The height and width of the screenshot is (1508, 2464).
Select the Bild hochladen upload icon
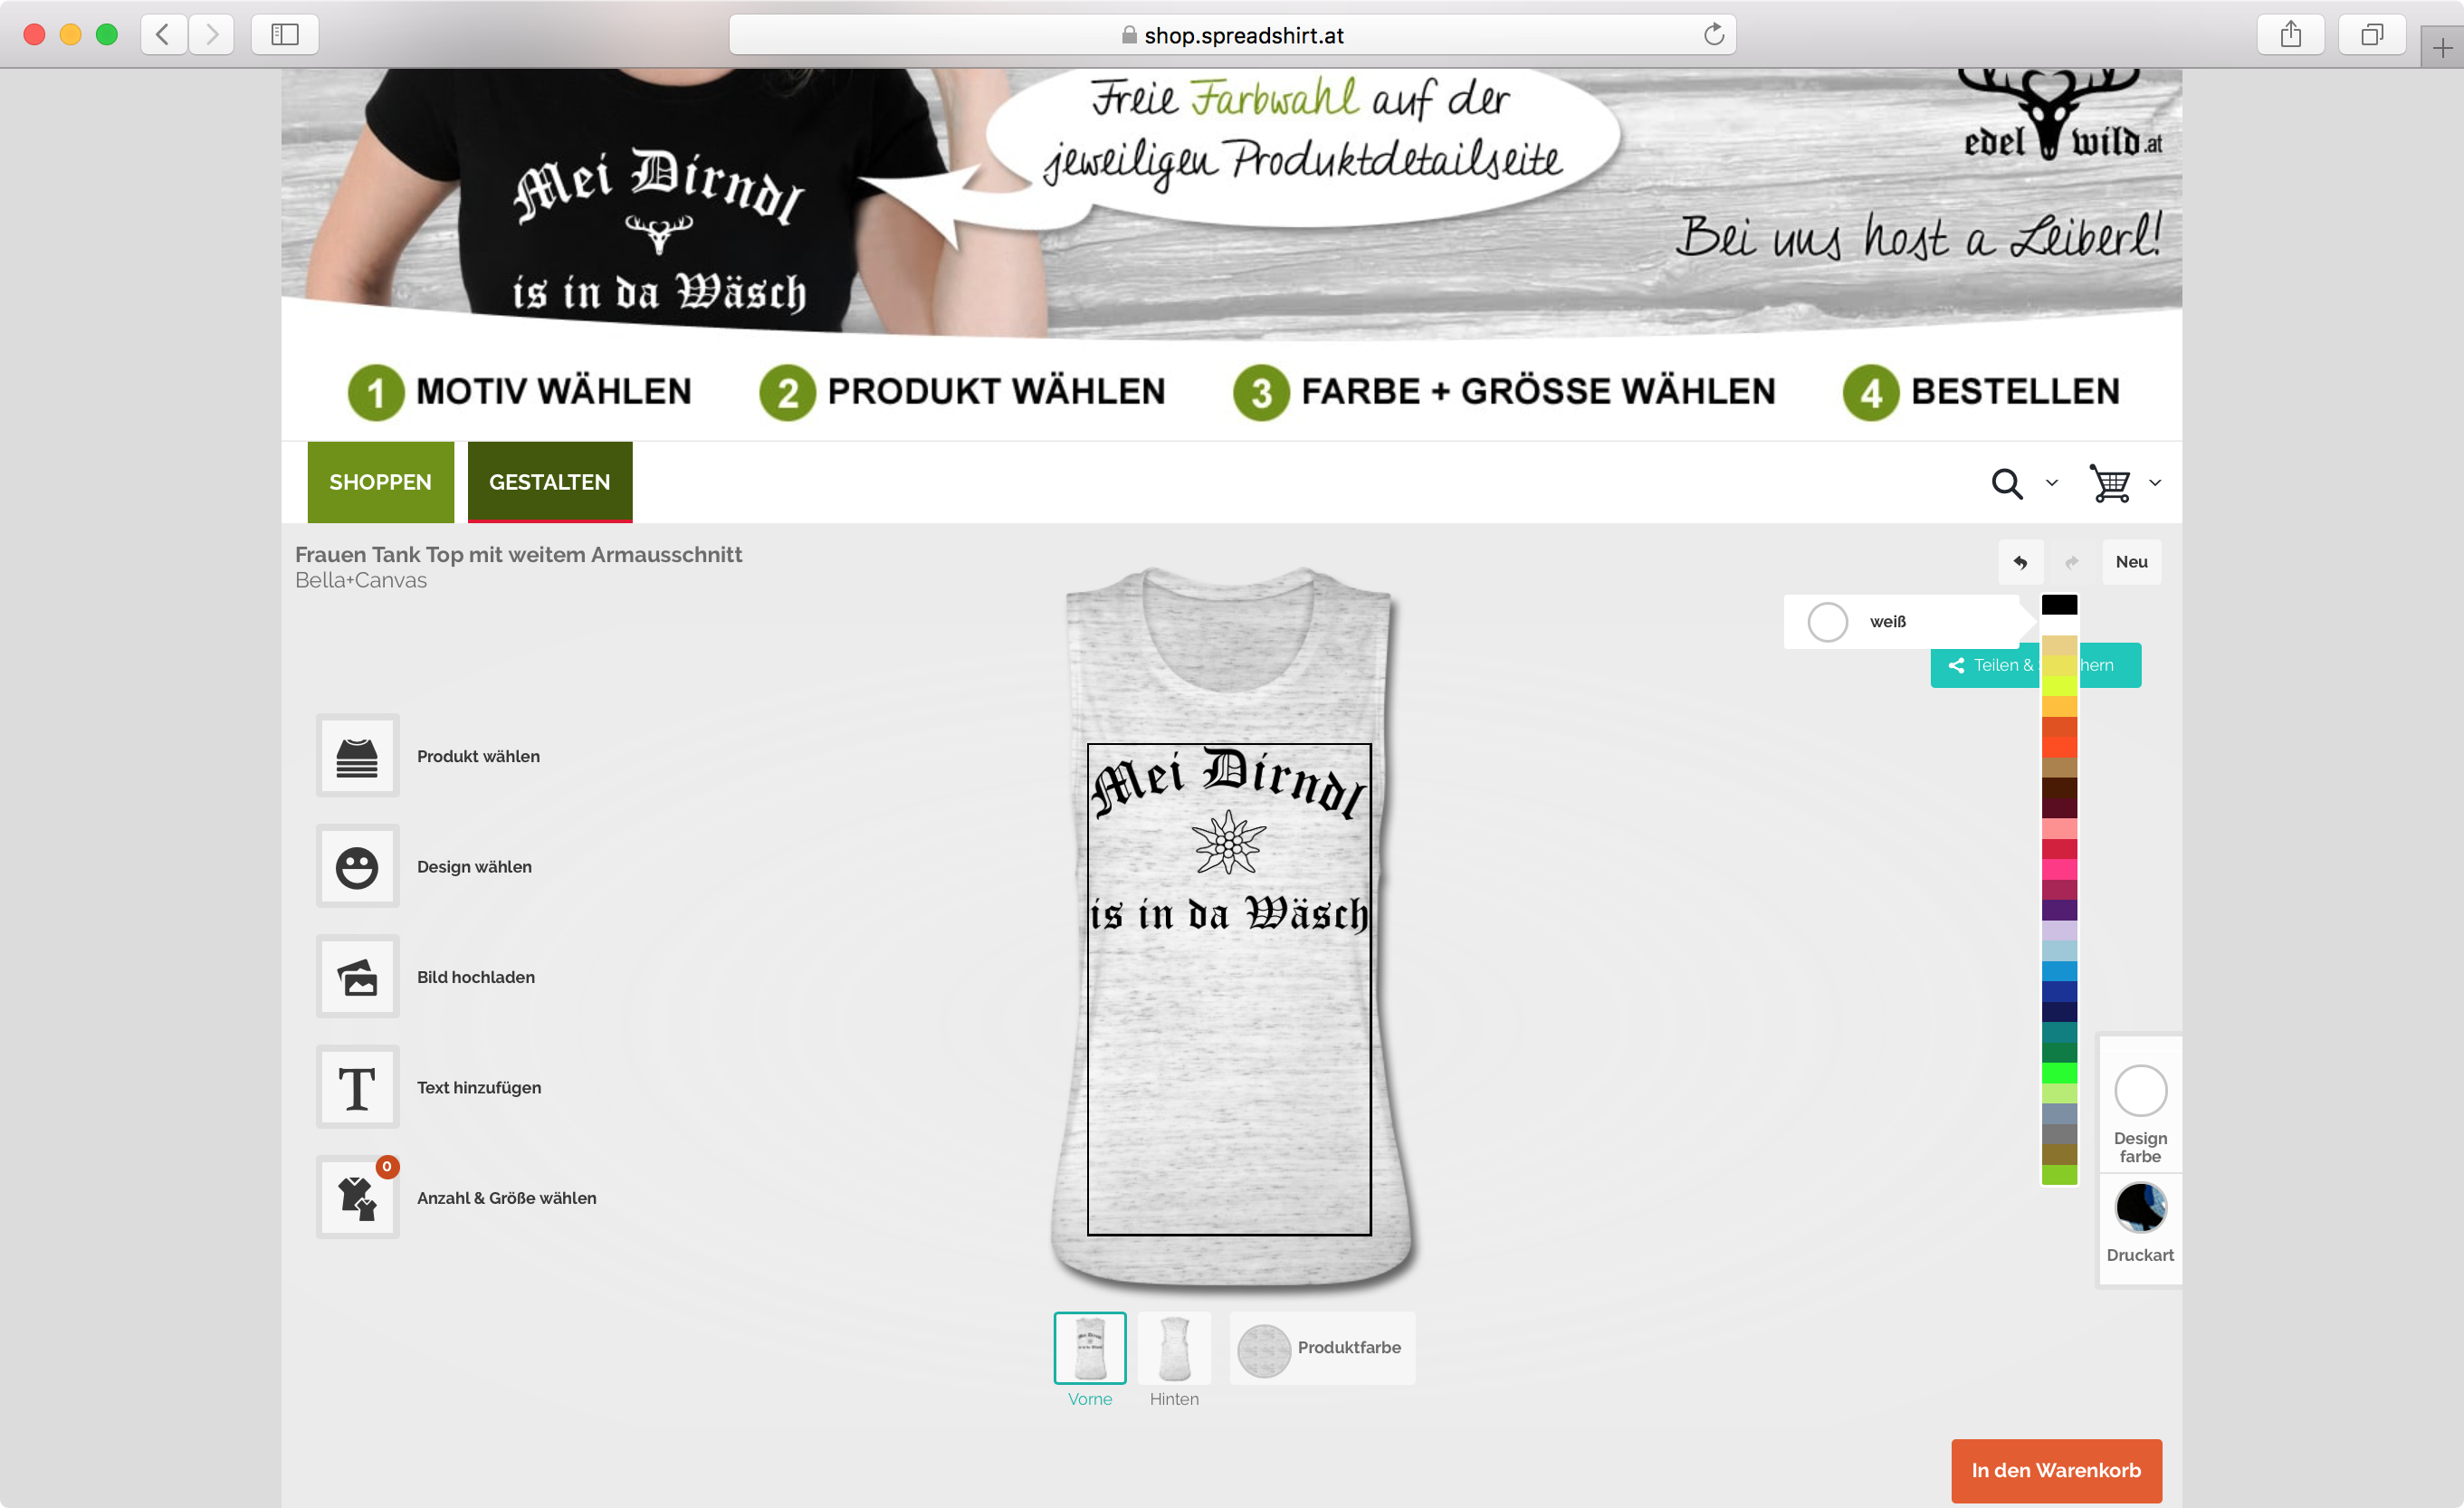(357, 977)
